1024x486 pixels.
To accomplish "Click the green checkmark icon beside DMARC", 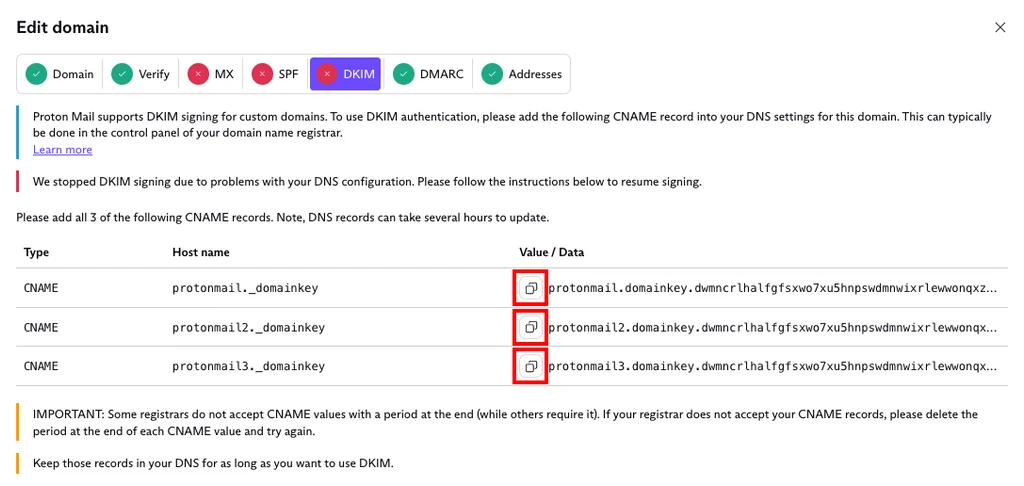I will tap(404, 74).
